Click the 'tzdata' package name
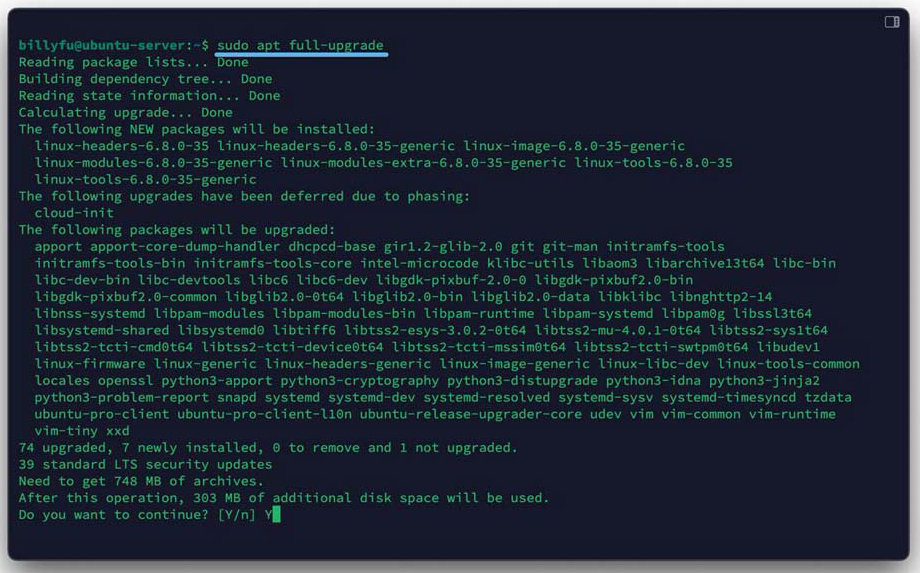The height and width of the screenshot is (573, 920). pyautogui.click(x=828, y=397)
